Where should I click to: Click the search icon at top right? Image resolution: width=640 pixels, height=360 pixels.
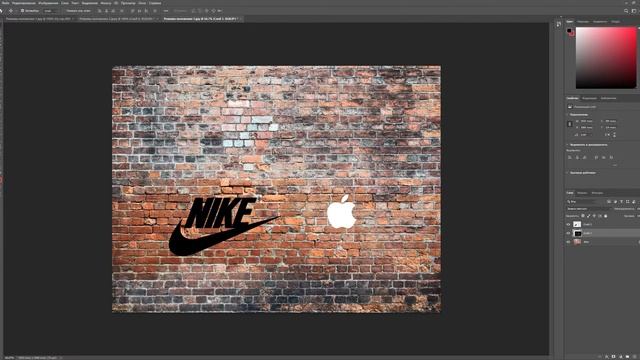(627, 11)
